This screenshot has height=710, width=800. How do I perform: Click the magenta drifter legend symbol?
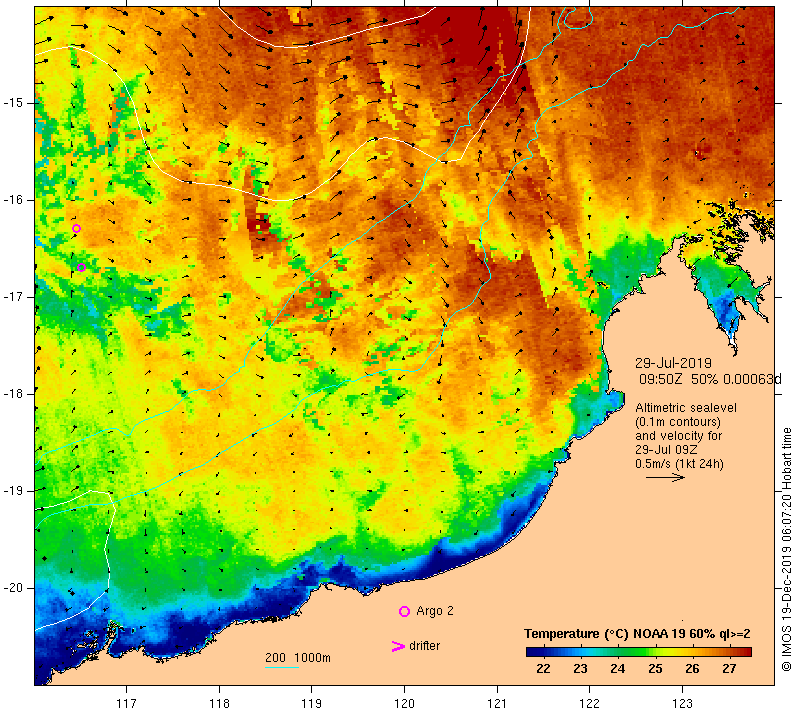click(397, 646)
